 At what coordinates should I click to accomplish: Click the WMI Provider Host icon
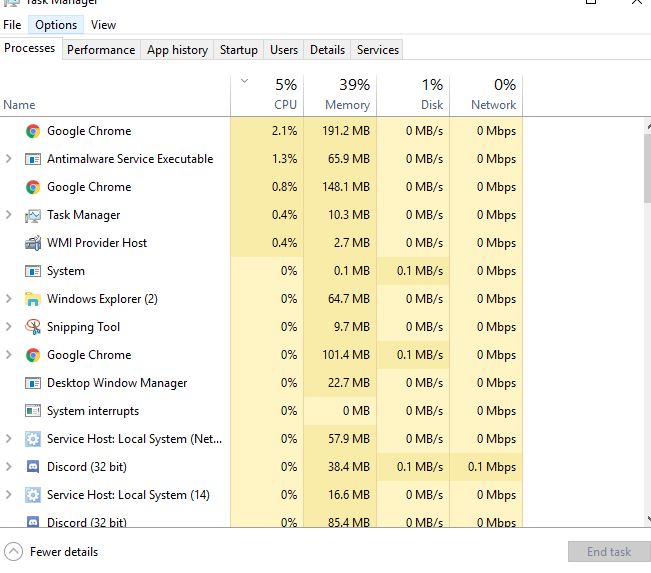coord(33,243)
